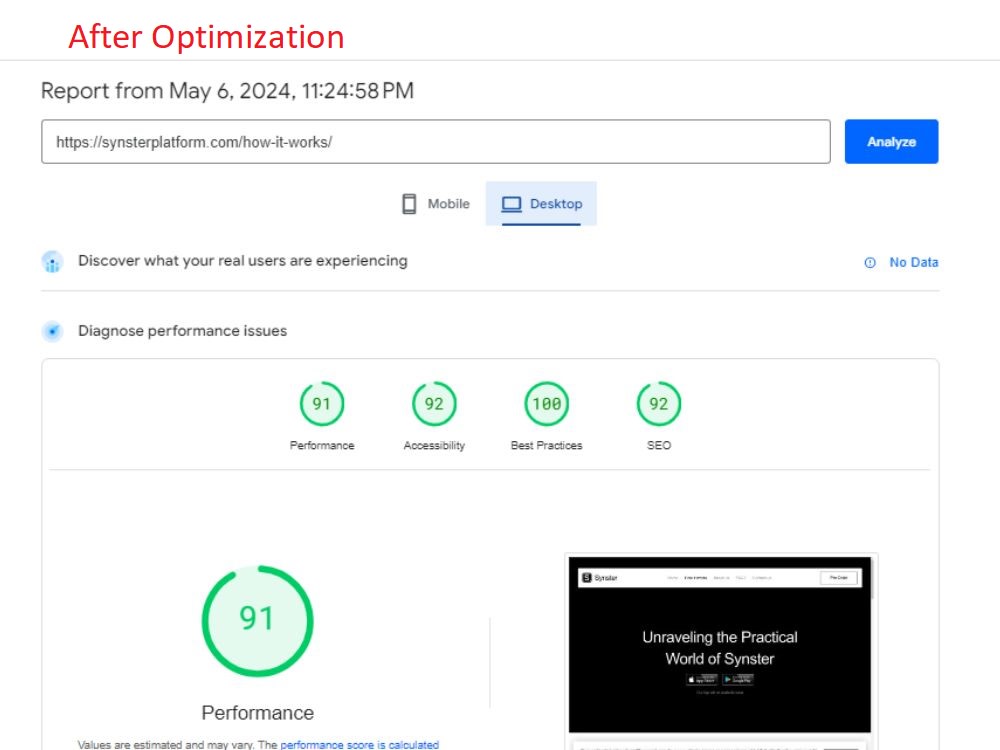Click the small Performance label under gauge
The width and height of the screenshot is (1000, 750).
(x=322, y=445)
